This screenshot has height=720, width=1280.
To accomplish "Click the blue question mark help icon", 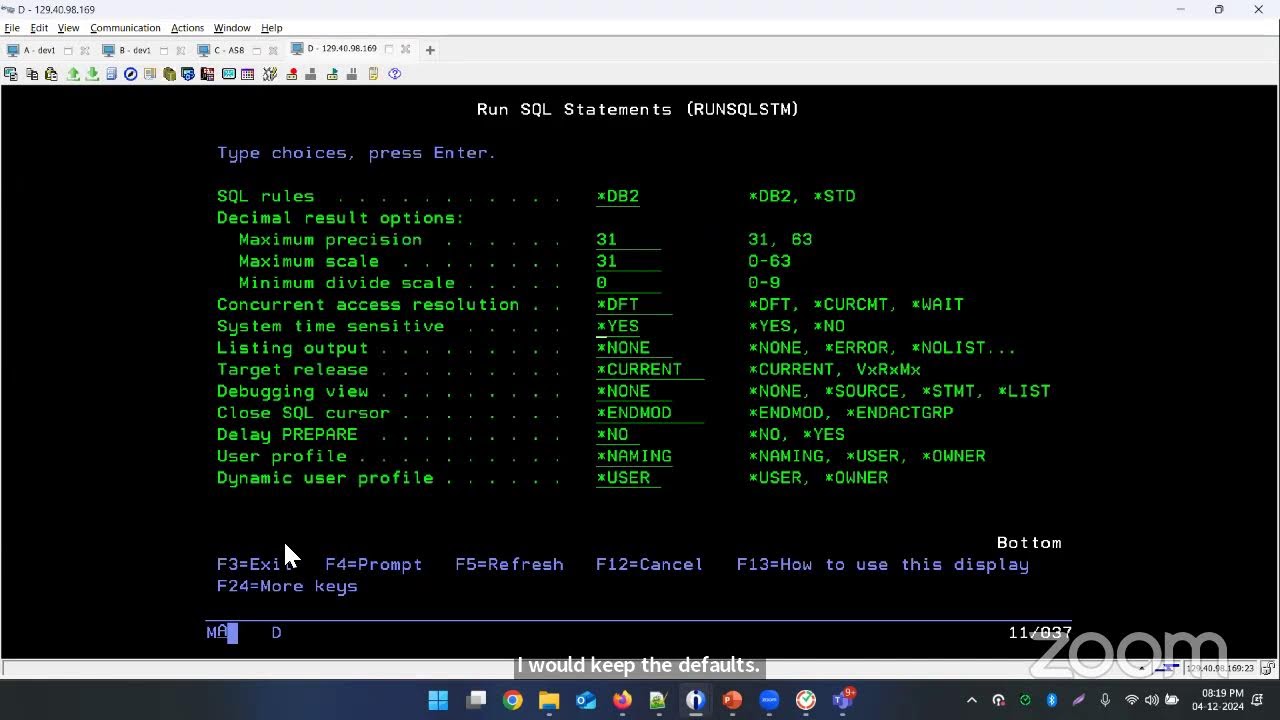I will 394,74.
